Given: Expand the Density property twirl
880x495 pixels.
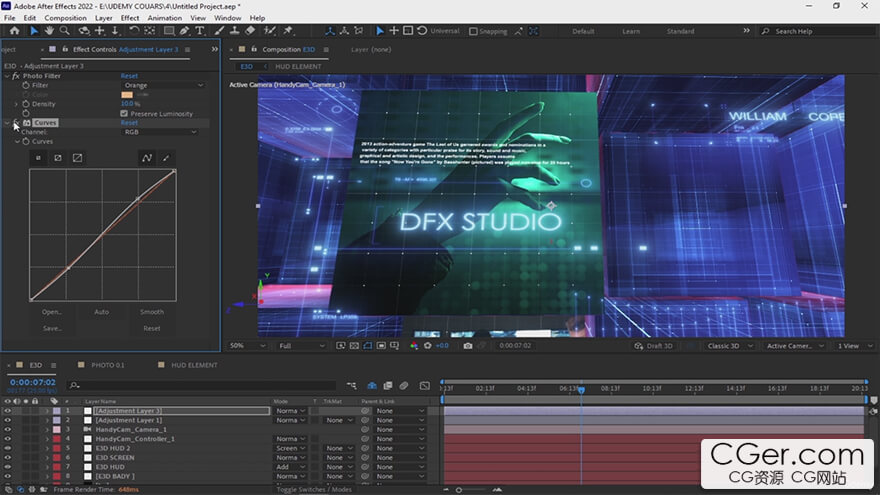Looking at the screenshot, I should [16, 104].
